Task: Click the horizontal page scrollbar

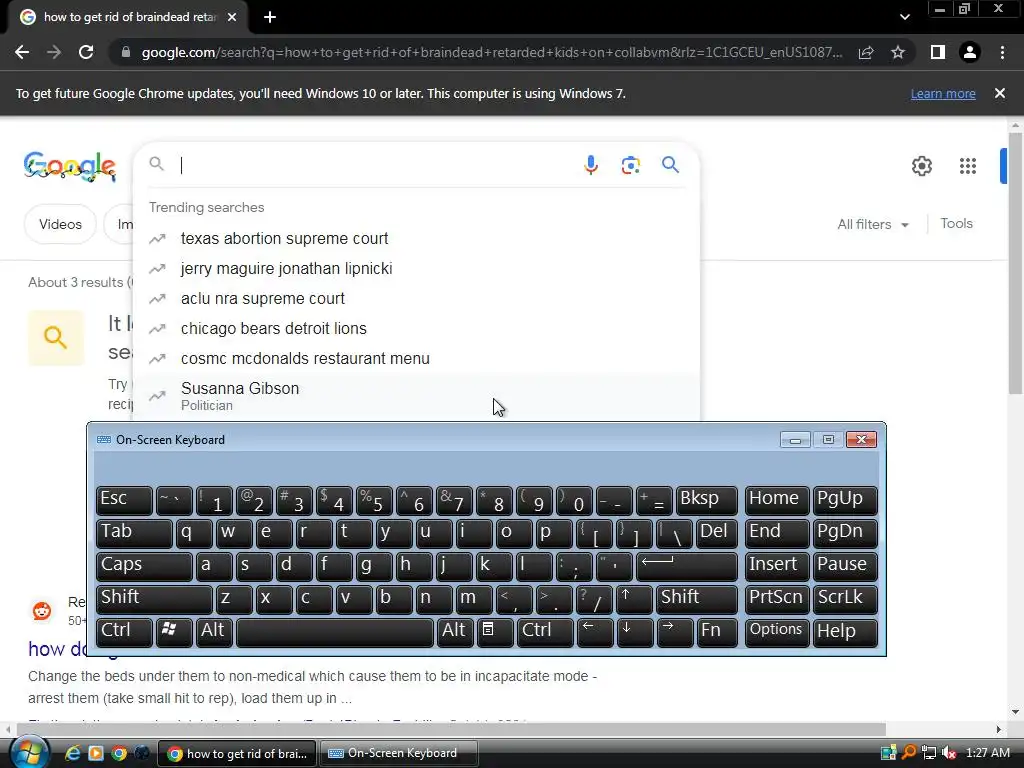Action: click(451, 729)
